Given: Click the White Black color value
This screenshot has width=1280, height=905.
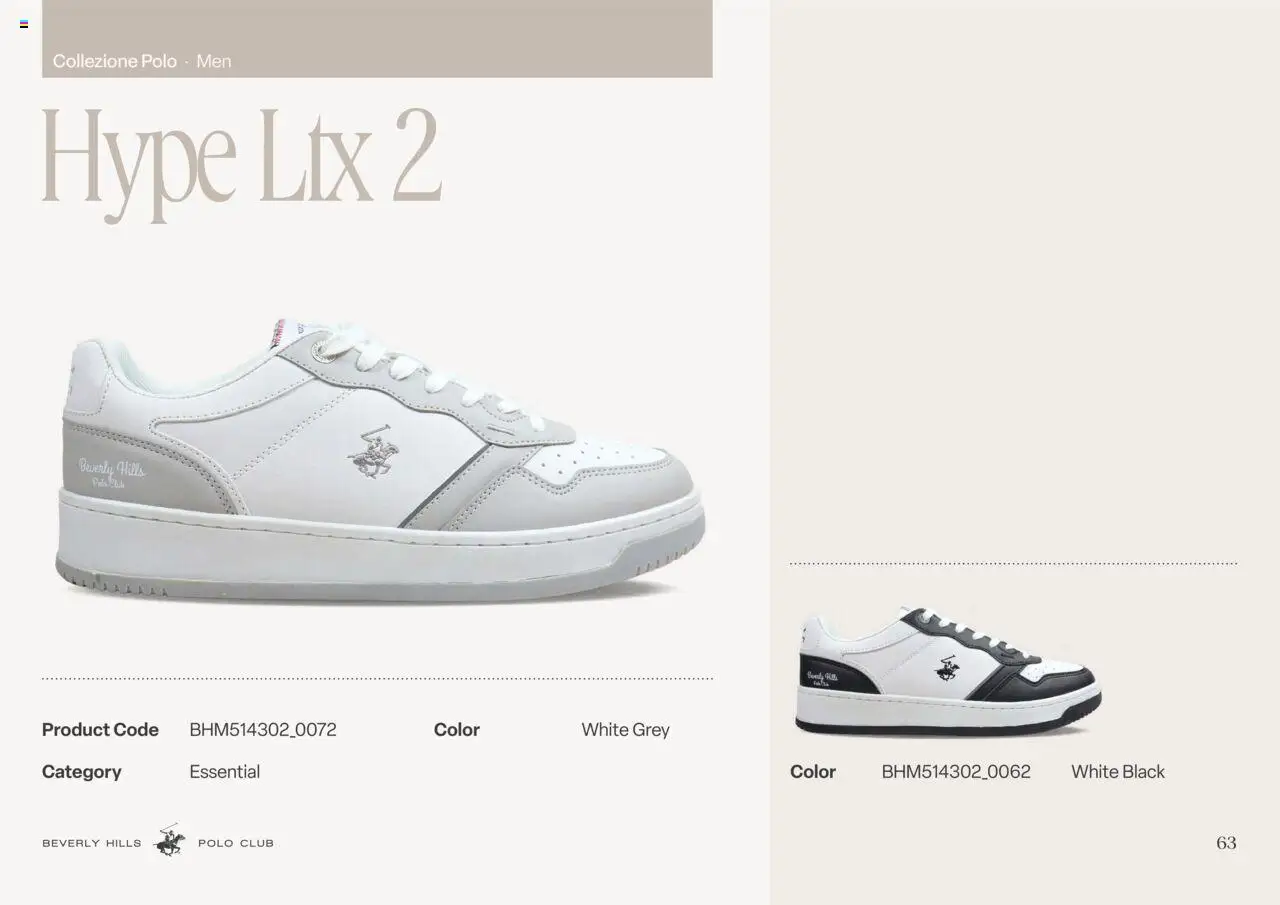Looking at the screenshot, I should pyautogui.click(x=1118, y=772).
